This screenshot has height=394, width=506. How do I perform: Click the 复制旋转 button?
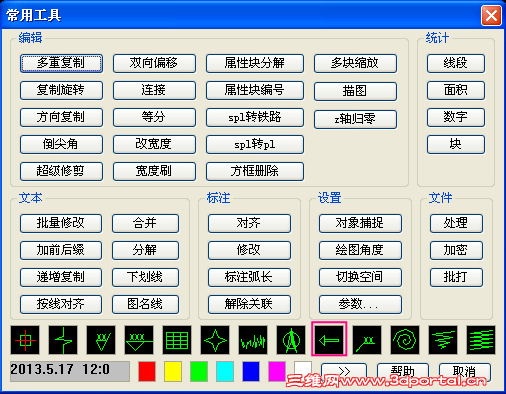click(61, 90)
